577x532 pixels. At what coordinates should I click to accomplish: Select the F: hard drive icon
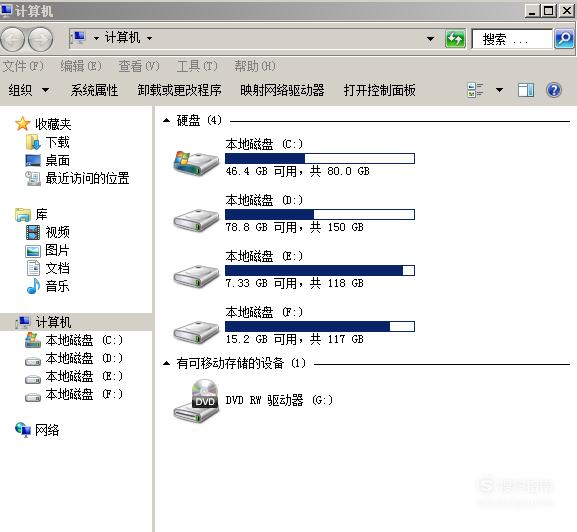point(196,332)
